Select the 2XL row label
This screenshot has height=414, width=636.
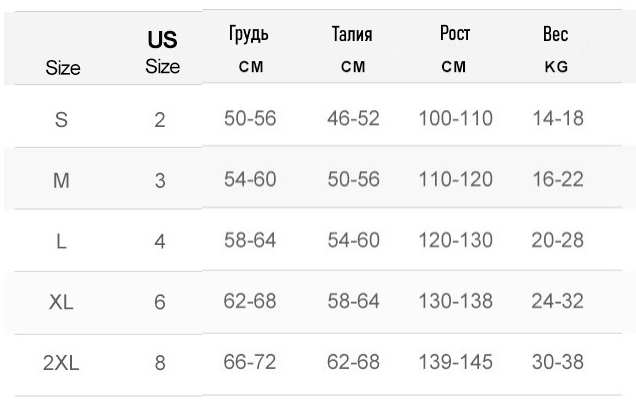pos(61,363)
